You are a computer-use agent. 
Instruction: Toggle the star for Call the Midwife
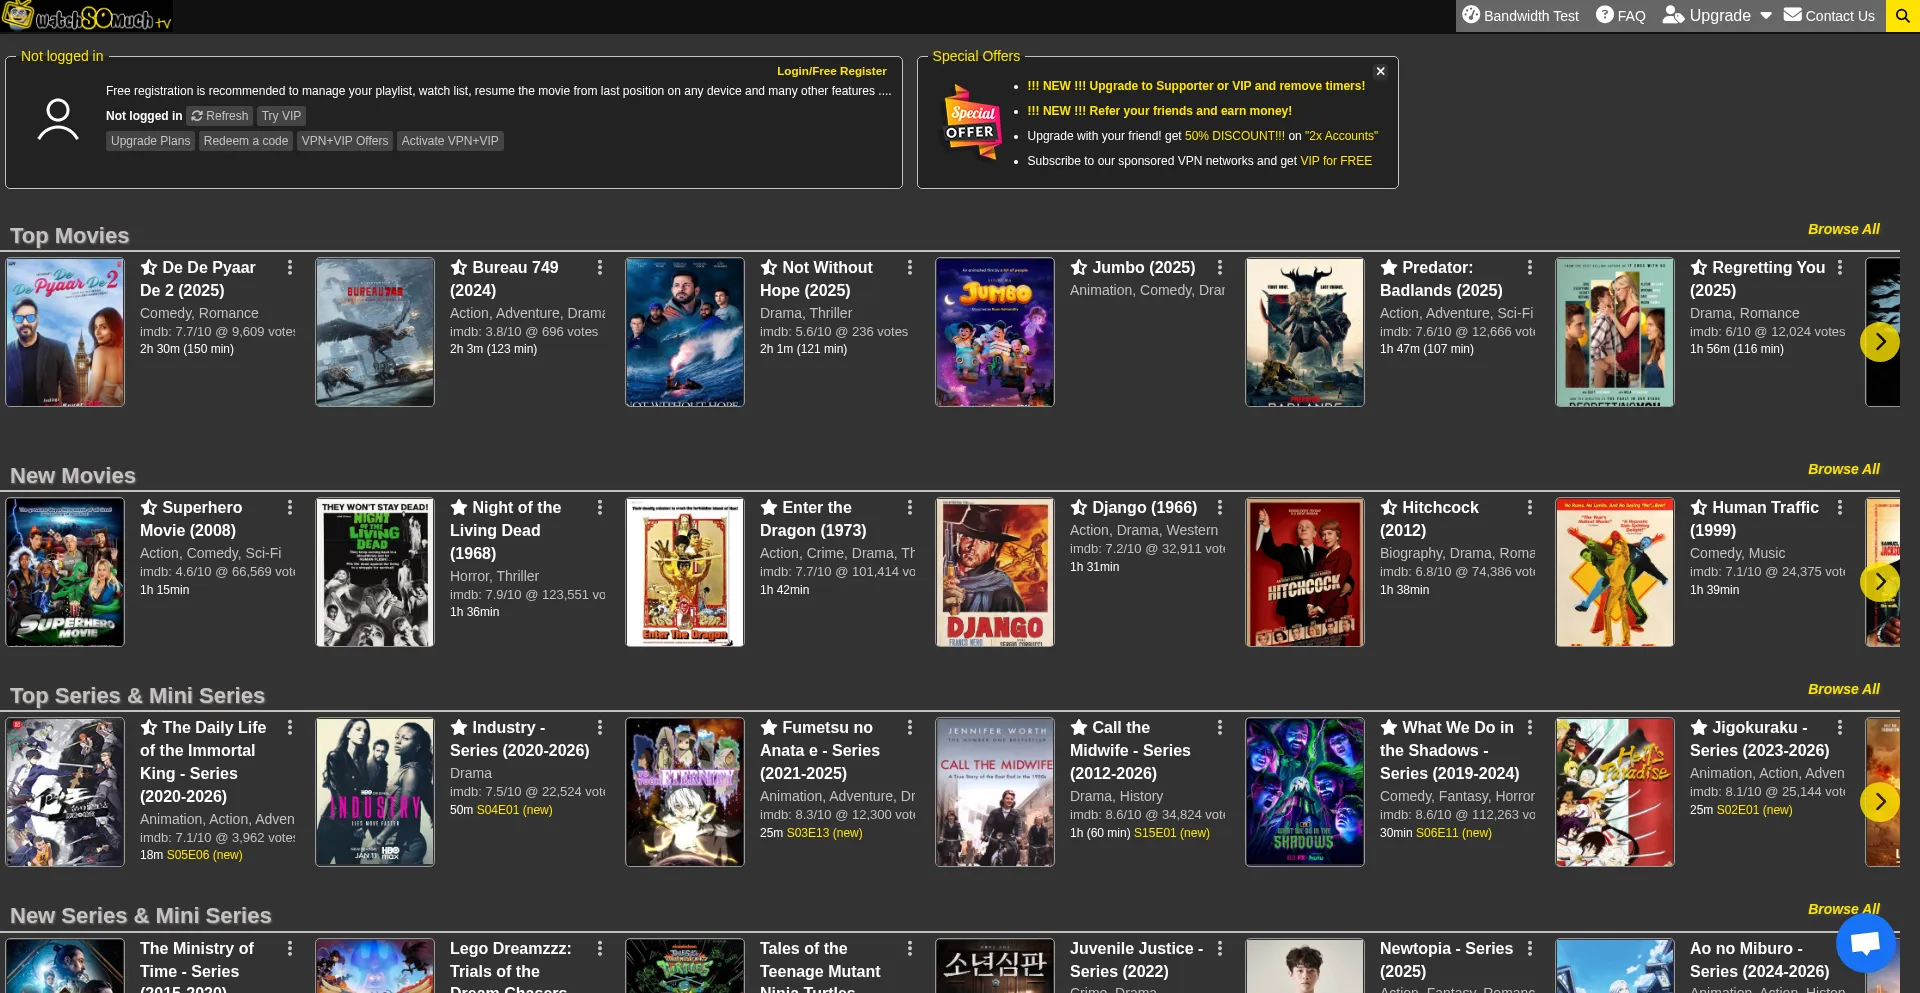1079,728
